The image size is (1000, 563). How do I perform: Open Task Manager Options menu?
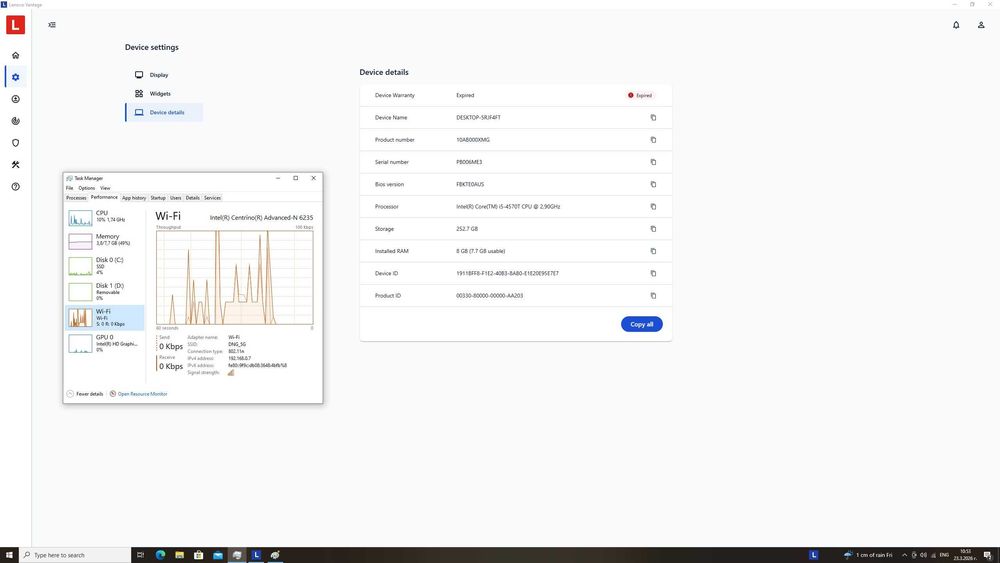pyautogui.click(x=87, y=188)
